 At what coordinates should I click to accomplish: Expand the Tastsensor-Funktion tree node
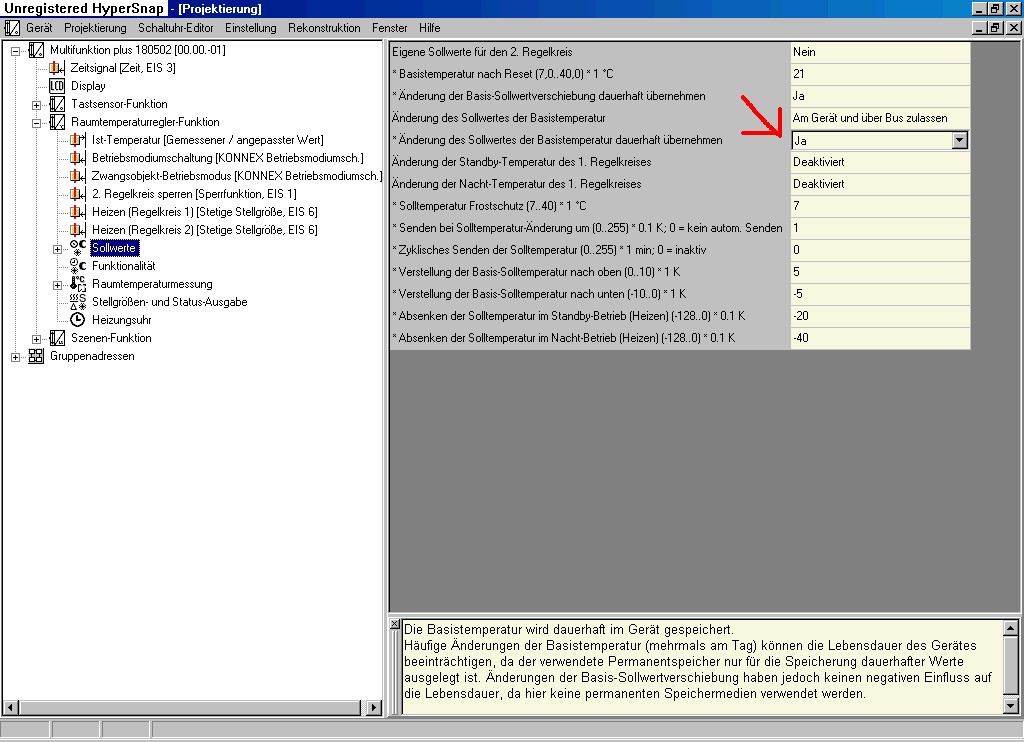coord(37,104)
